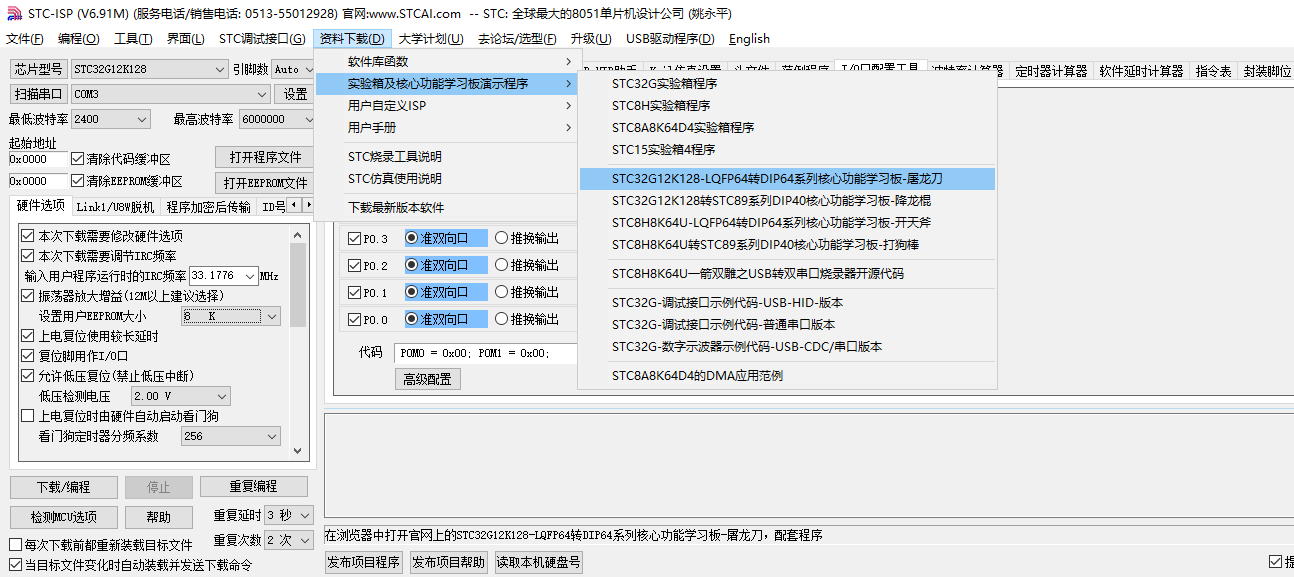Open 一箭双雕之USB转双串口烧录器开源代码 entry
This screenshot has height=577, width=1294.
click(x=787, y=274)
